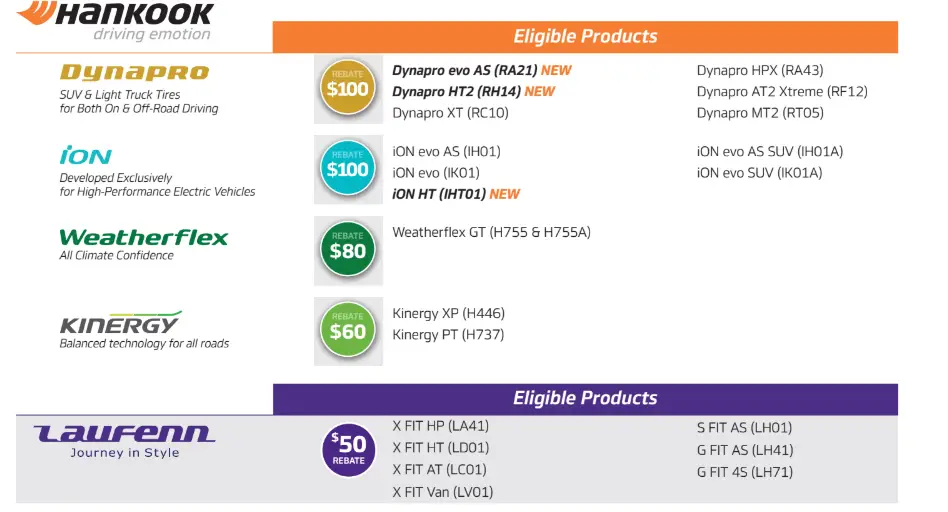Click the teal $100 iON rebate badge

point(348,169)
